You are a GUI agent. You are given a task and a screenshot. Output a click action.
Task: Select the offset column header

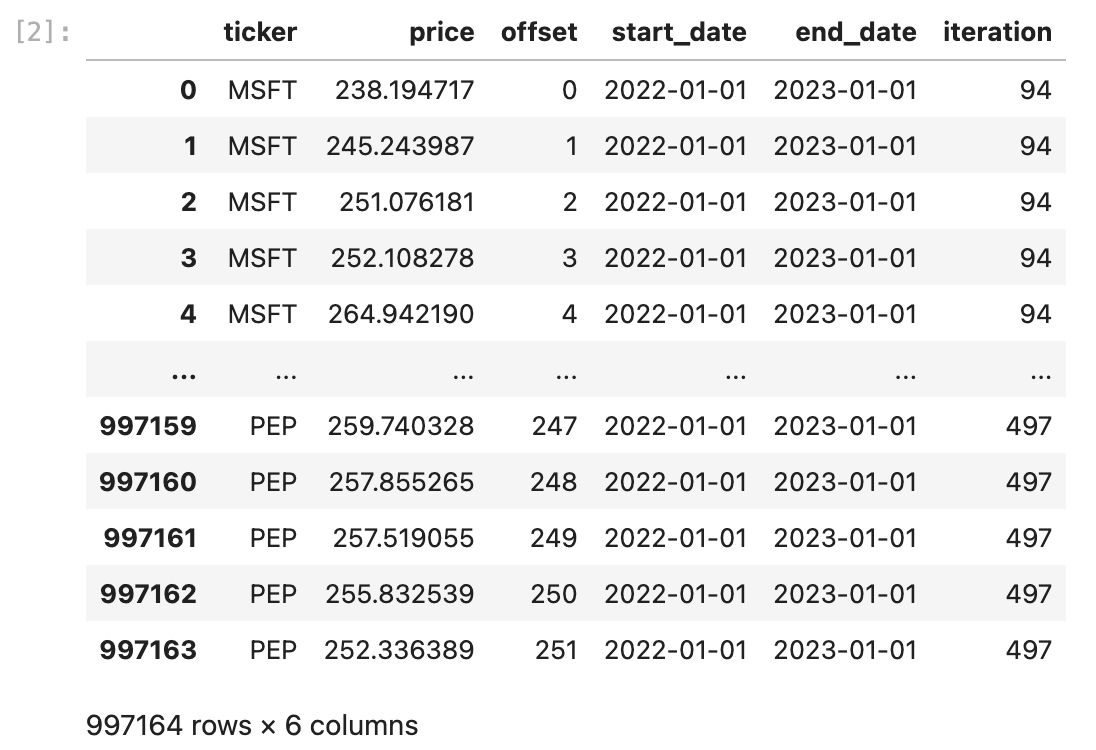pos(539,32)
